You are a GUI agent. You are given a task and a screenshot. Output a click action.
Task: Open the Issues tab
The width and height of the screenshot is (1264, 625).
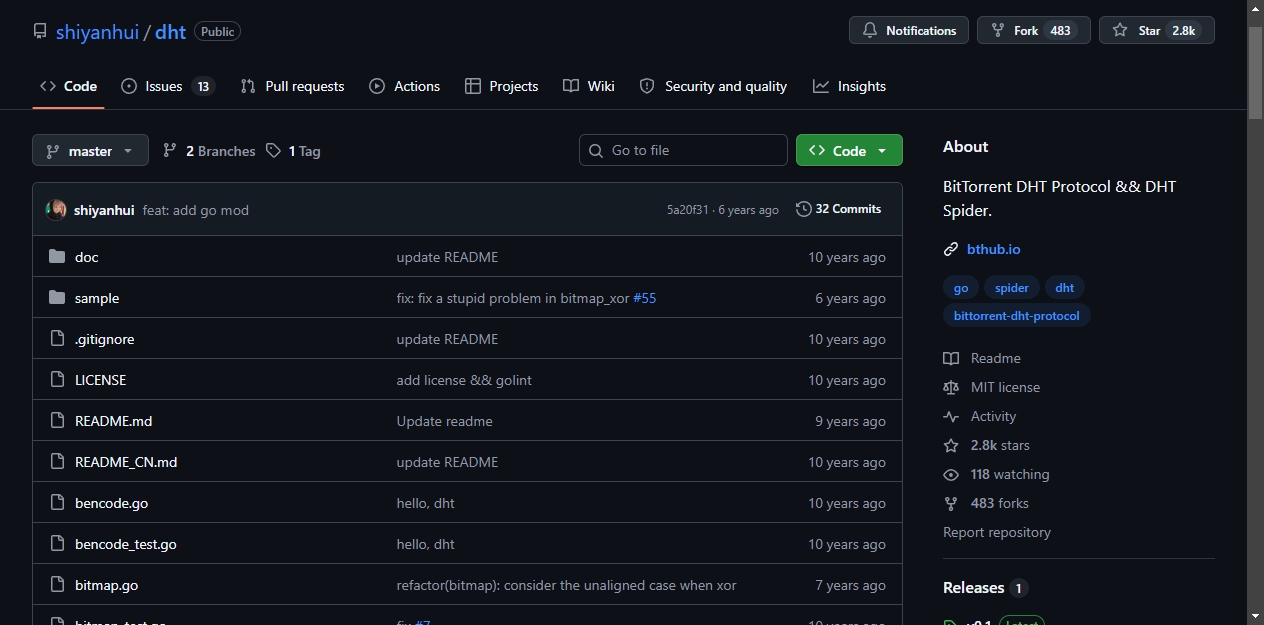(168, 86)
